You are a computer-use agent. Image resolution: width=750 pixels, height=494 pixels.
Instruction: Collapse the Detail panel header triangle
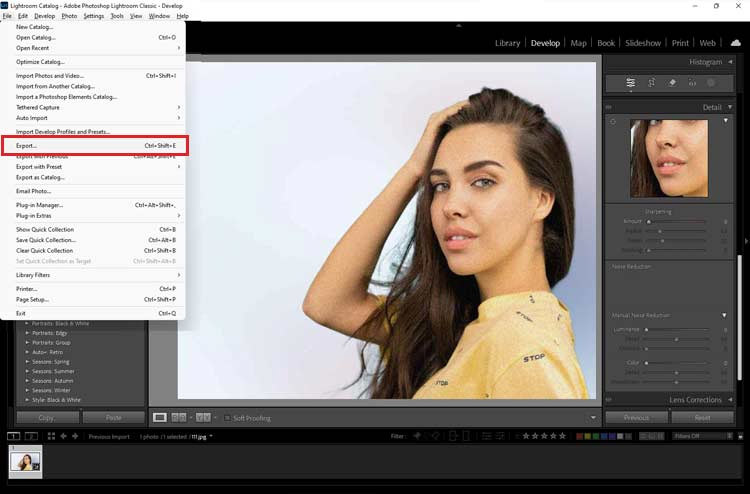click(730, 107)
